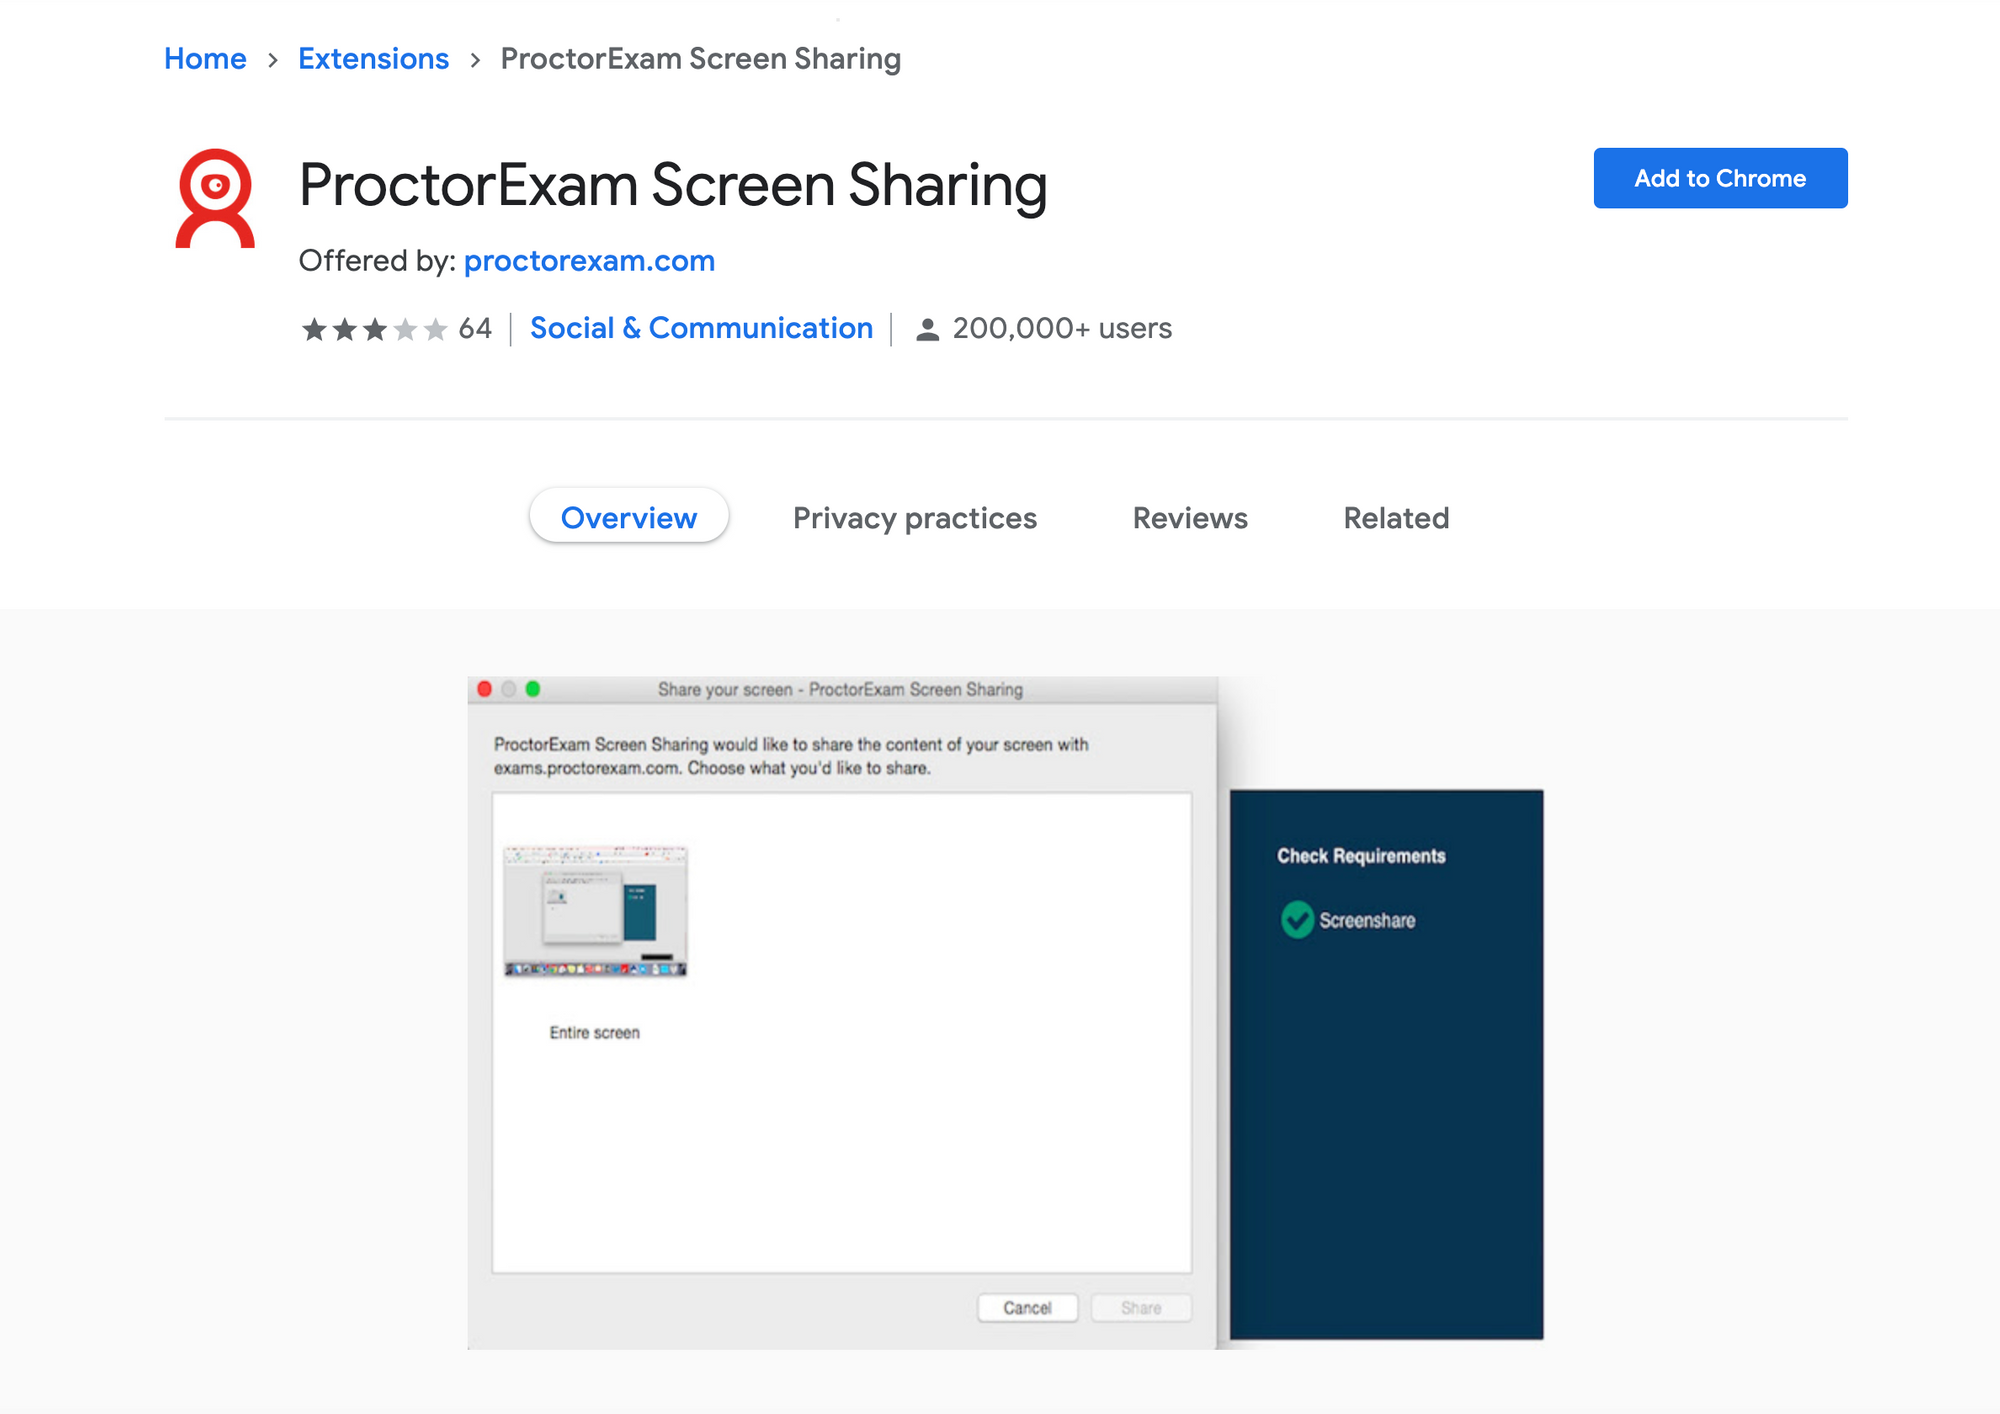Viewport: 2000px width, 1414px height.
Task: Click Add to Chrome button
Action: pyautogui.click(x=1718, y=179)
